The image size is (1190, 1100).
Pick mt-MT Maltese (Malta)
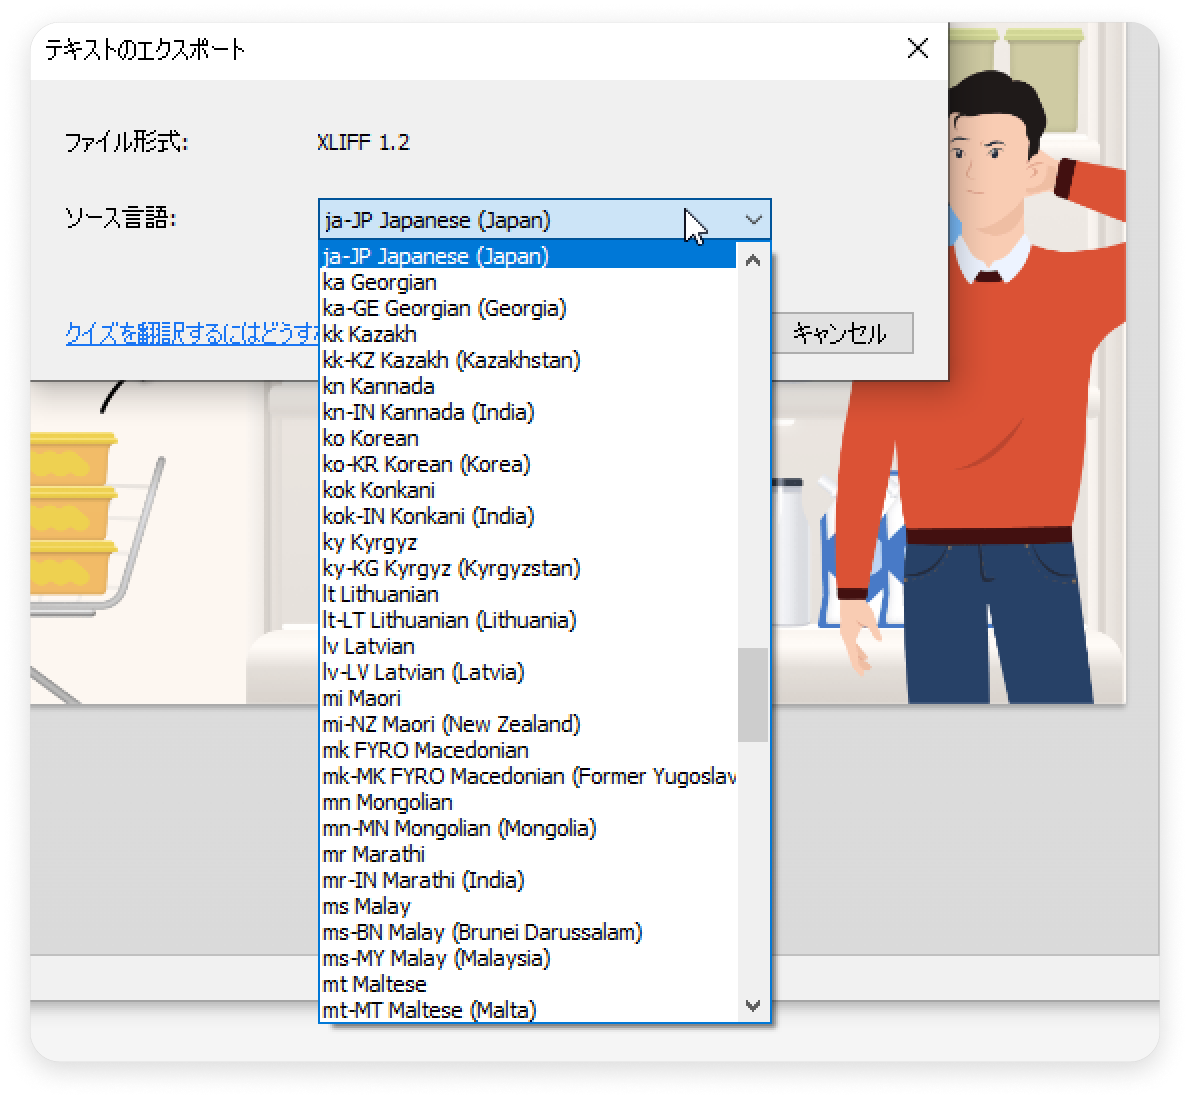coord(528,1010)
